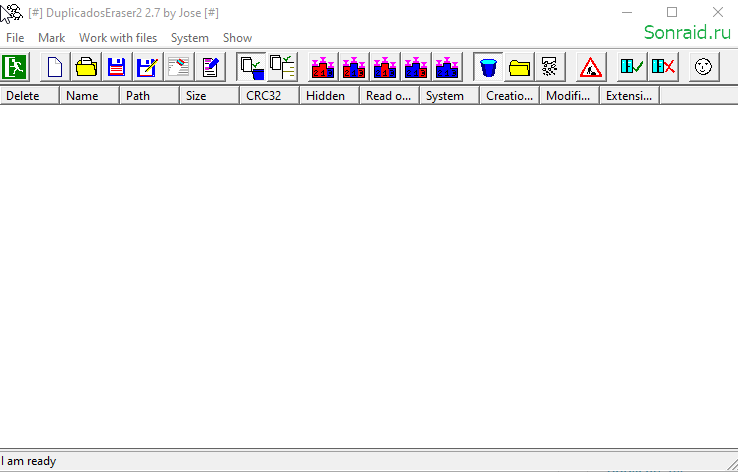The width and height of the screenshot is (738, 472).
Task: Open the Mark menu
Action: coord(52,38)
